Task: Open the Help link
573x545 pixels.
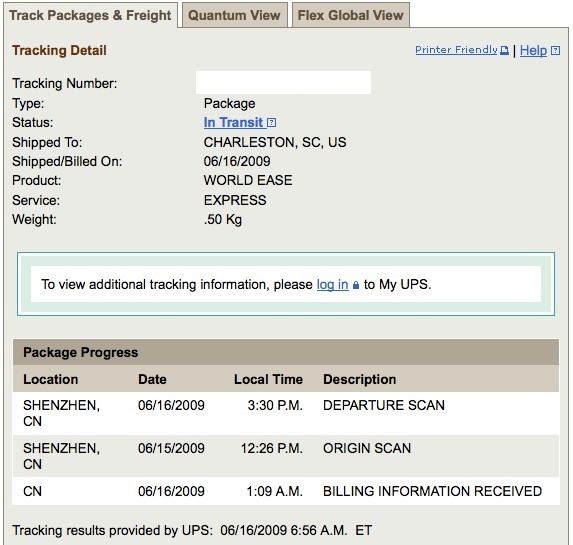Action: pyautogui.click(x=533, y=50)
